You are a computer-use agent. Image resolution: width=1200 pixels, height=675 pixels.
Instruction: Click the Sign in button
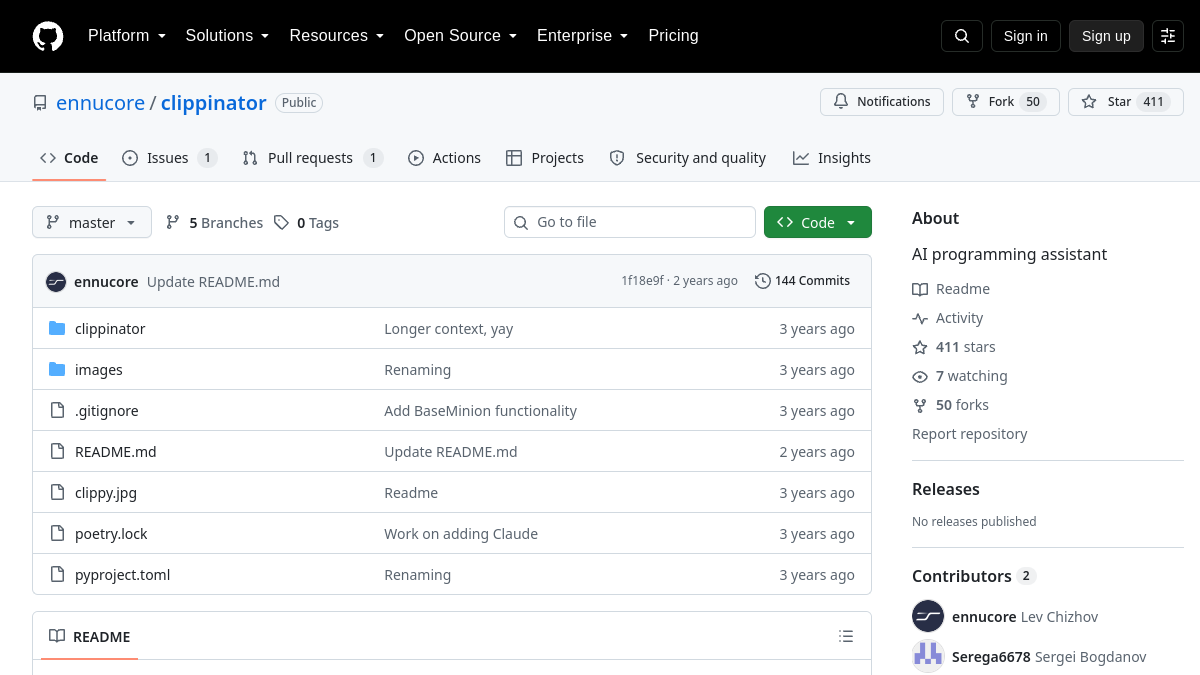pyautogui.click(x=1026, y=36)
